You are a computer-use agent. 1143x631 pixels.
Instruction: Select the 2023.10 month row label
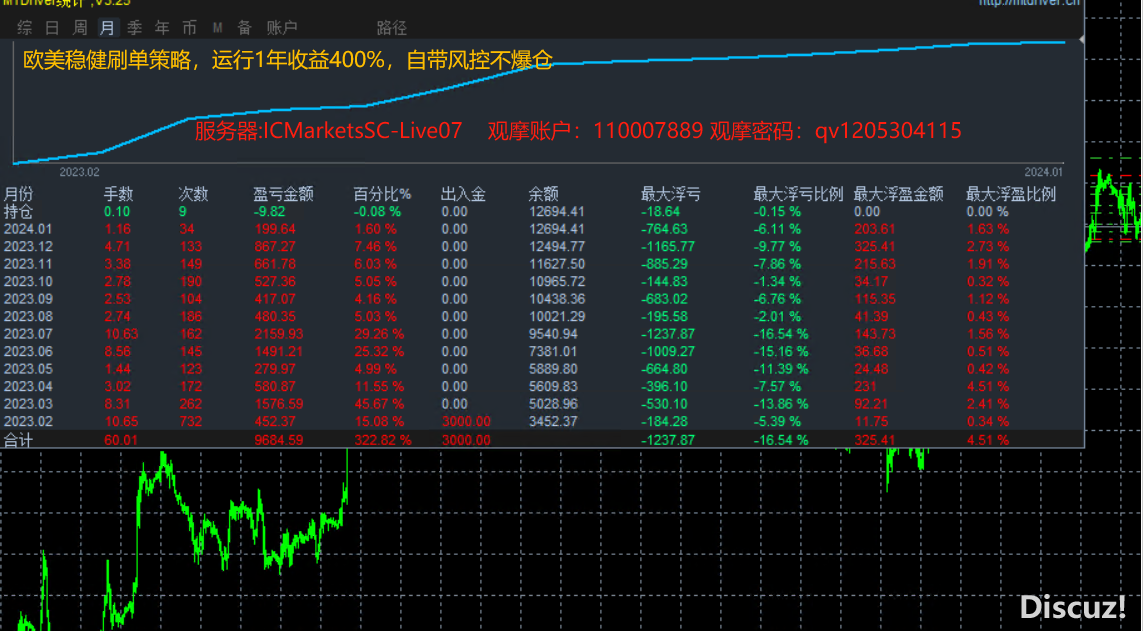point(28,281)
